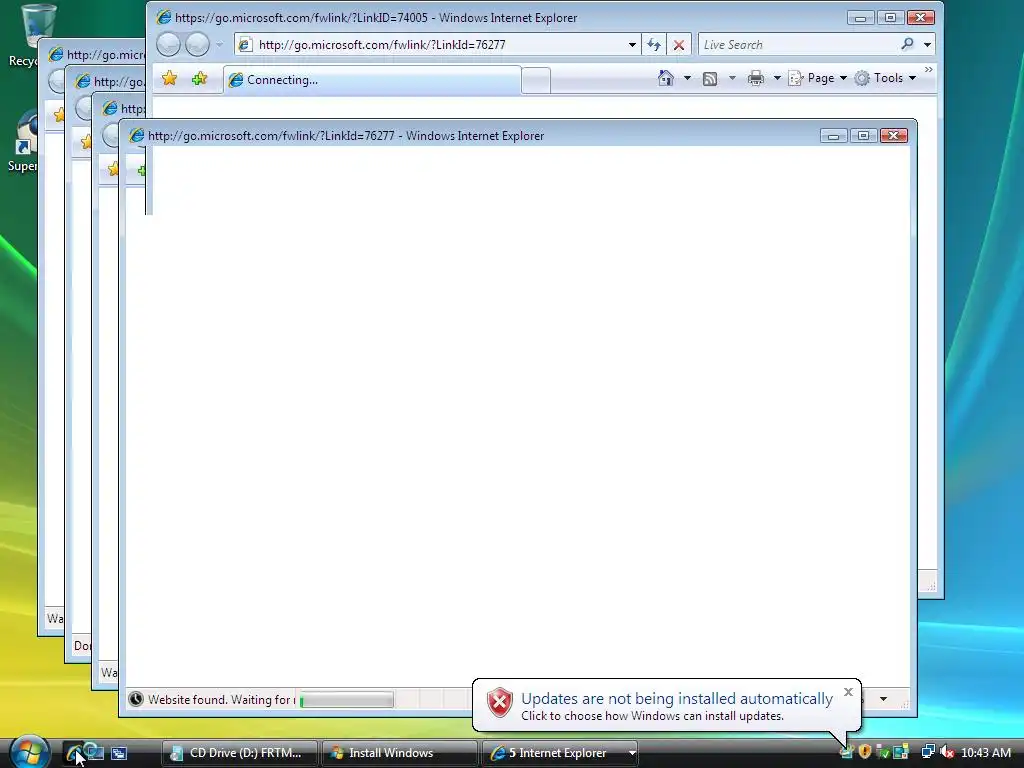
Task: Click the resize grip of LinkID=74005 window
Action: [931, 586]
